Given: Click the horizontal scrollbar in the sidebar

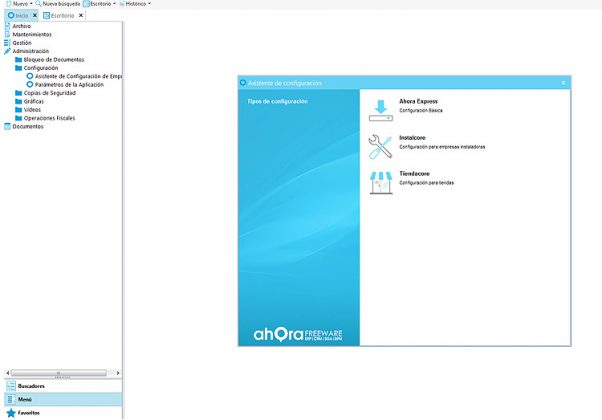Looking at the screenshot, I should (x=60, y=374).
